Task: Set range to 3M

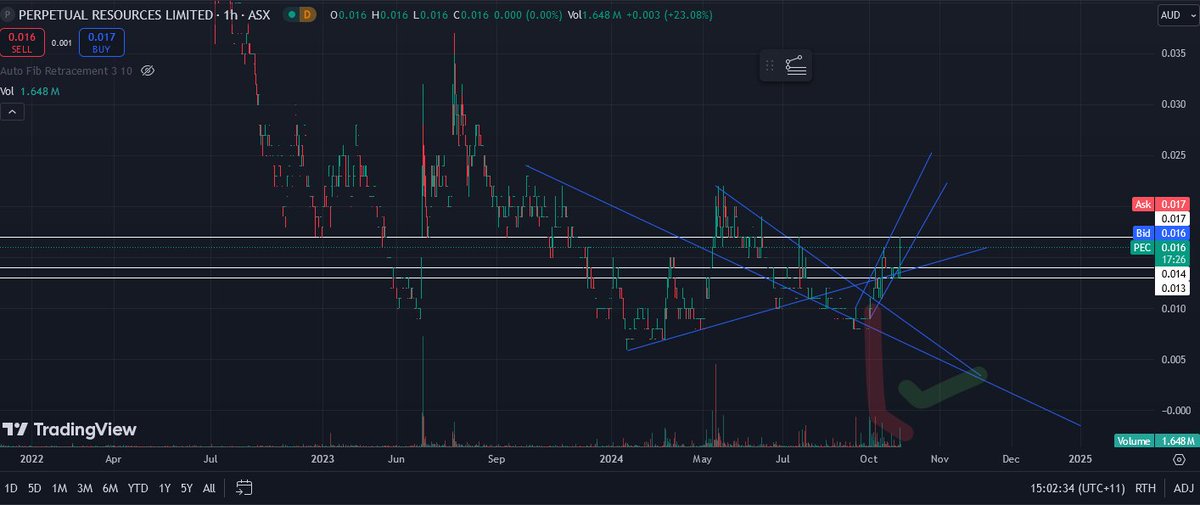Action: pos(85,488)
